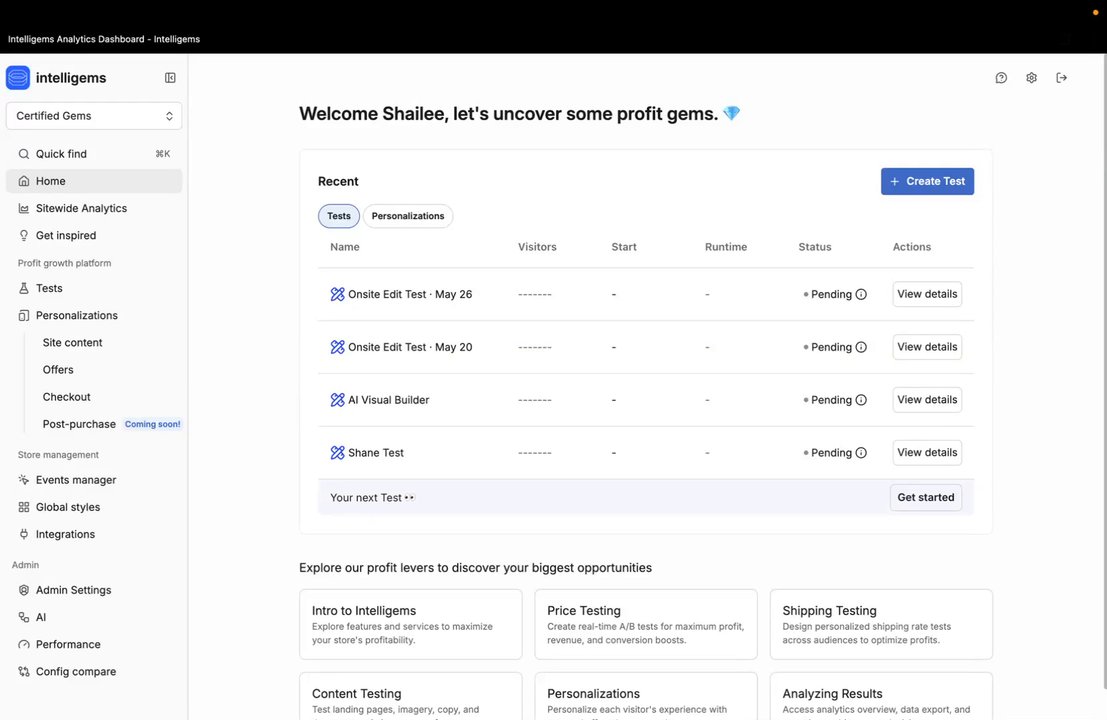
Task: Click the page vertical scrollbar
Action: (x=1104, y=371)
